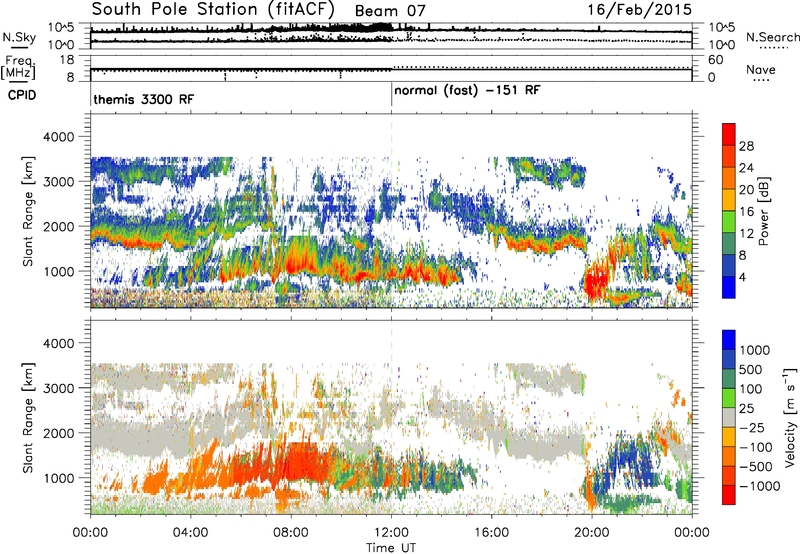This screenshot has width=800, height=554.
Task: Click the 'Power [dB]' colorbar label
Action: [764, 211]
